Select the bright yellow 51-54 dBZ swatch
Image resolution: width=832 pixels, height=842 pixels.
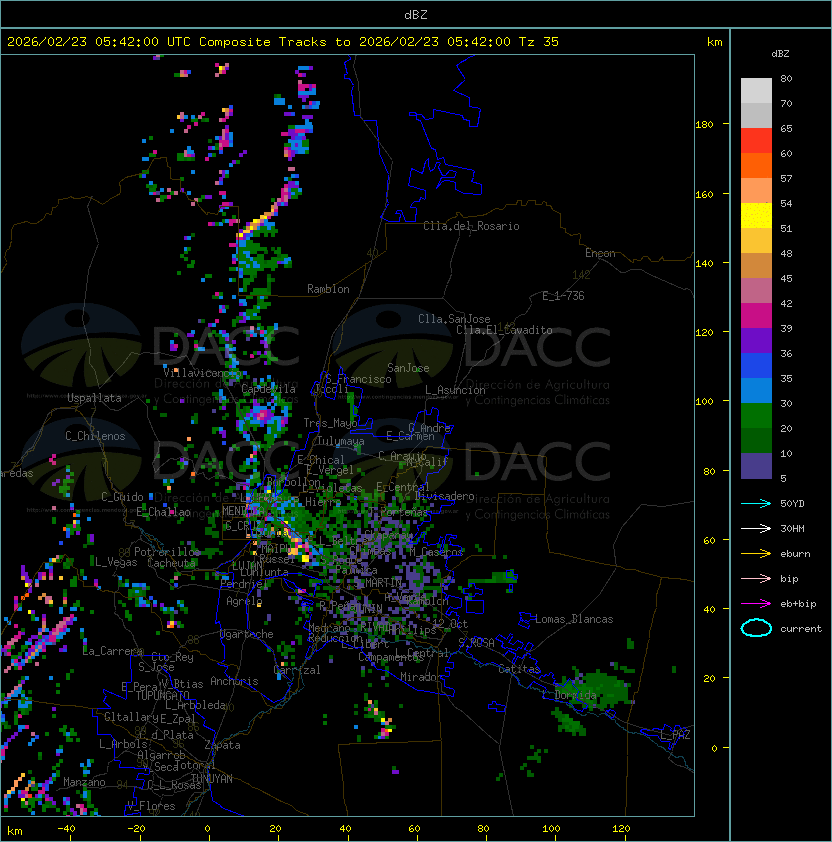[x=756, y=215]
